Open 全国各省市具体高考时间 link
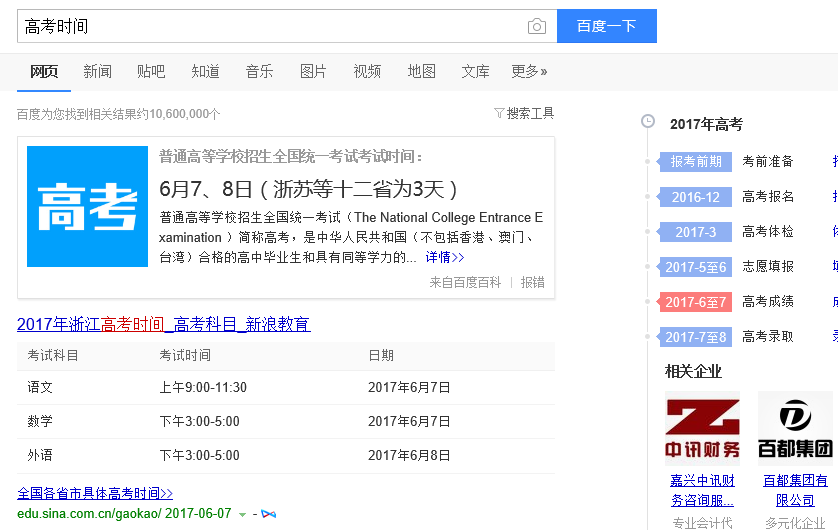Image resolution: width=838 pixels, height=530 pixels. point(95,493)
